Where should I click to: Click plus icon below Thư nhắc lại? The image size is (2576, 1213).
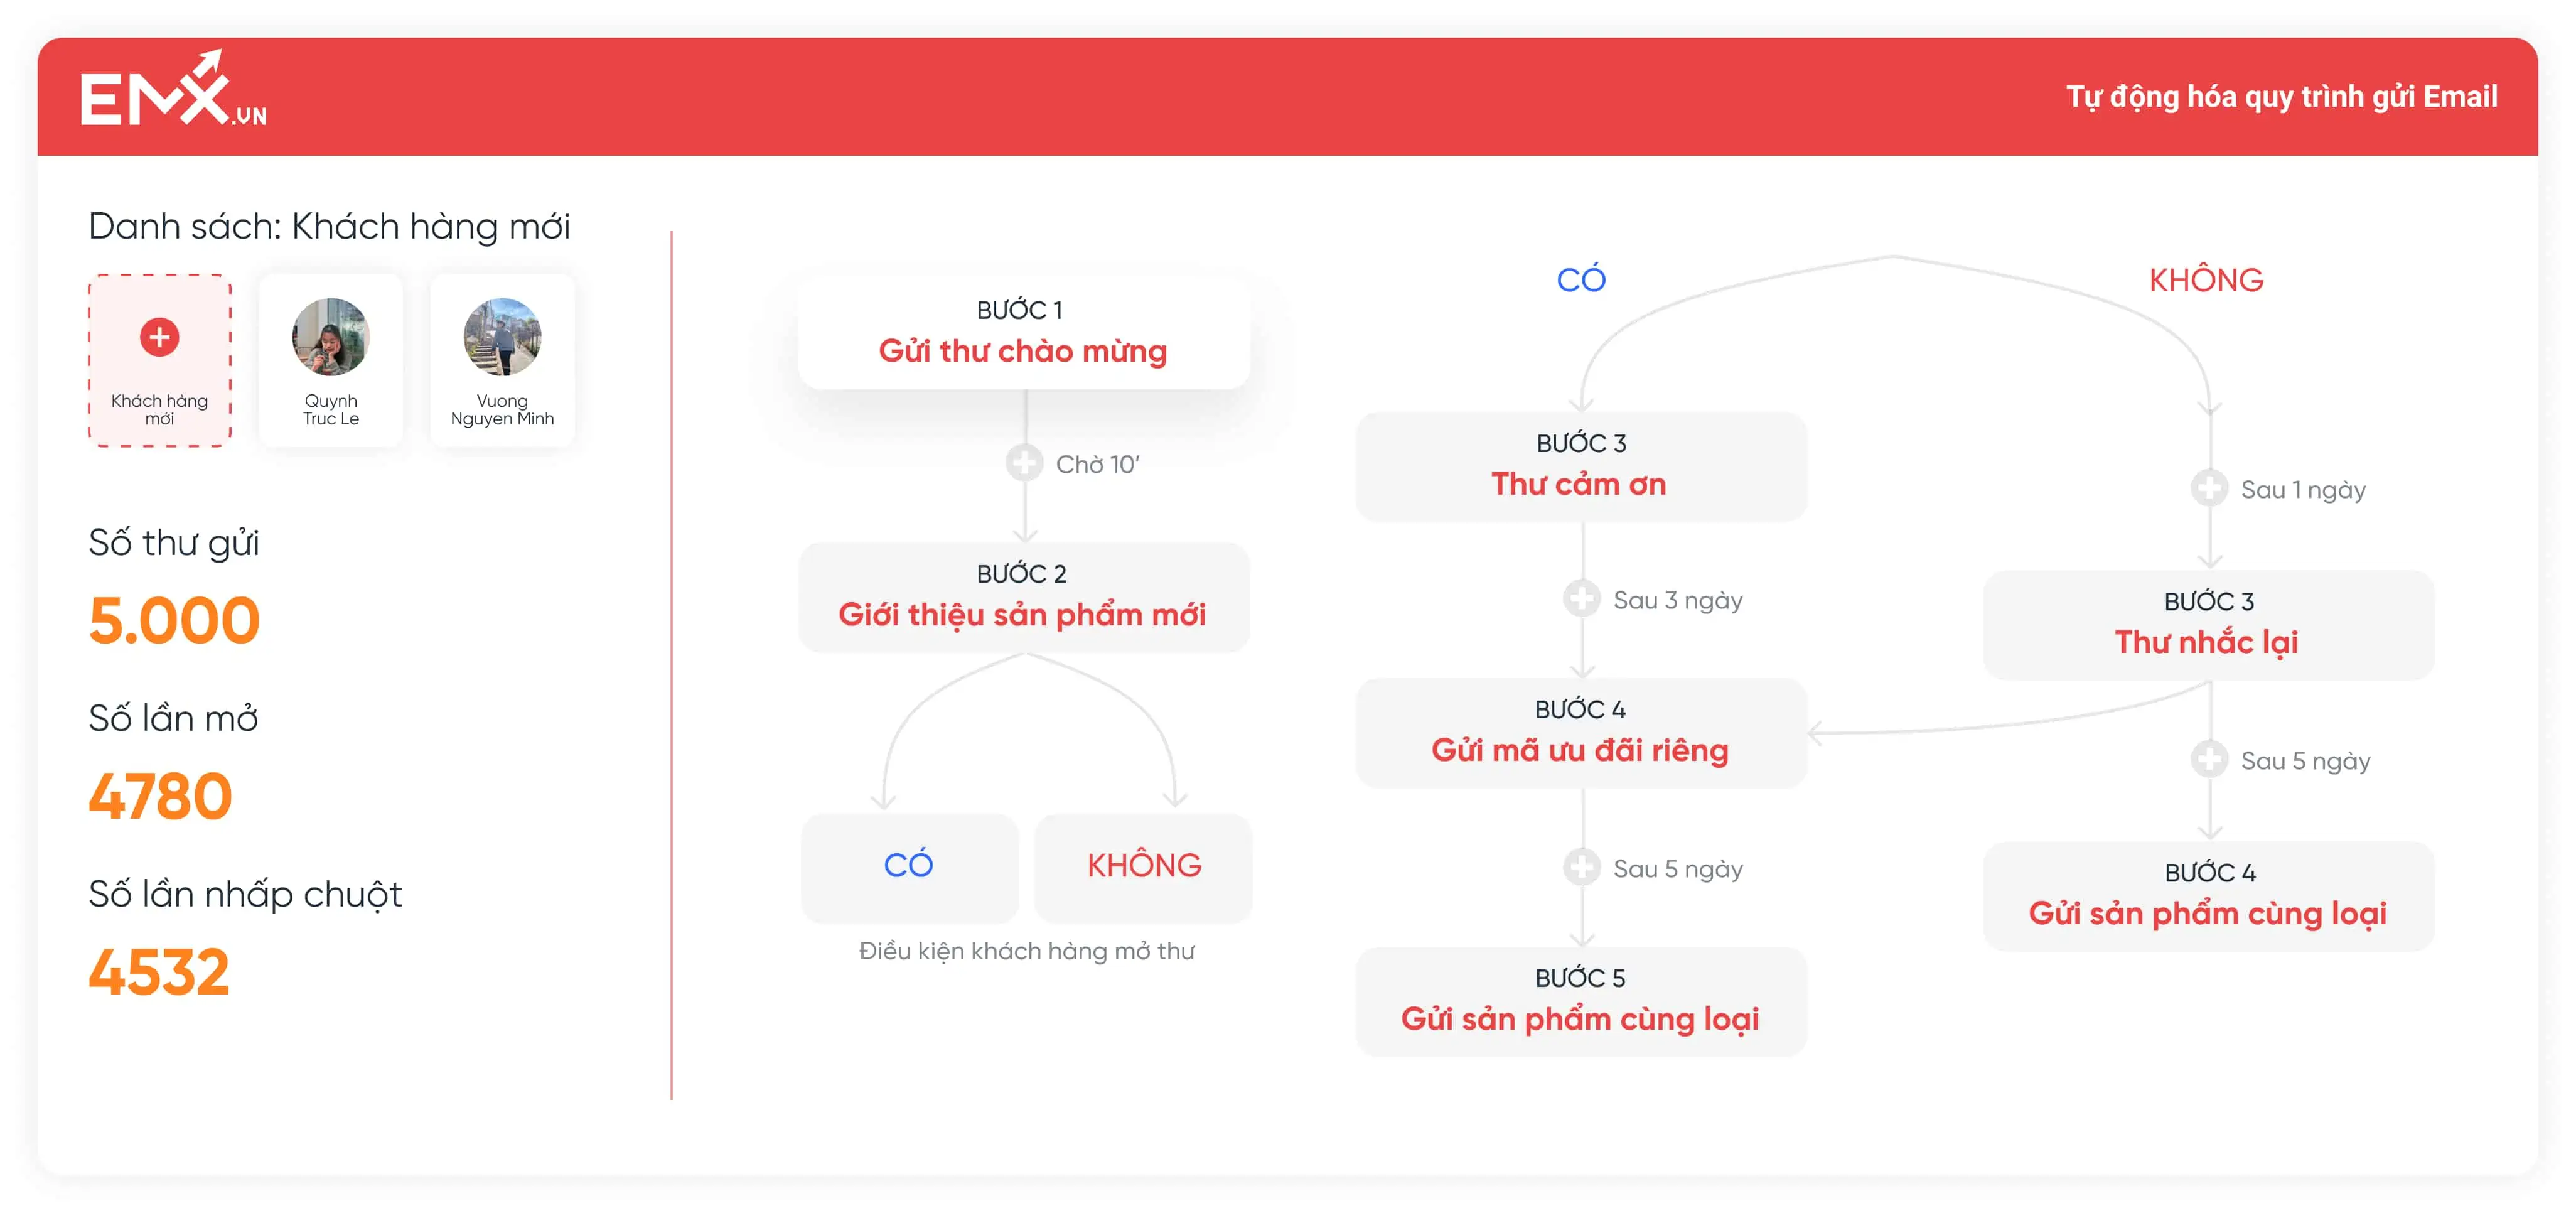tap(2208, 760)
